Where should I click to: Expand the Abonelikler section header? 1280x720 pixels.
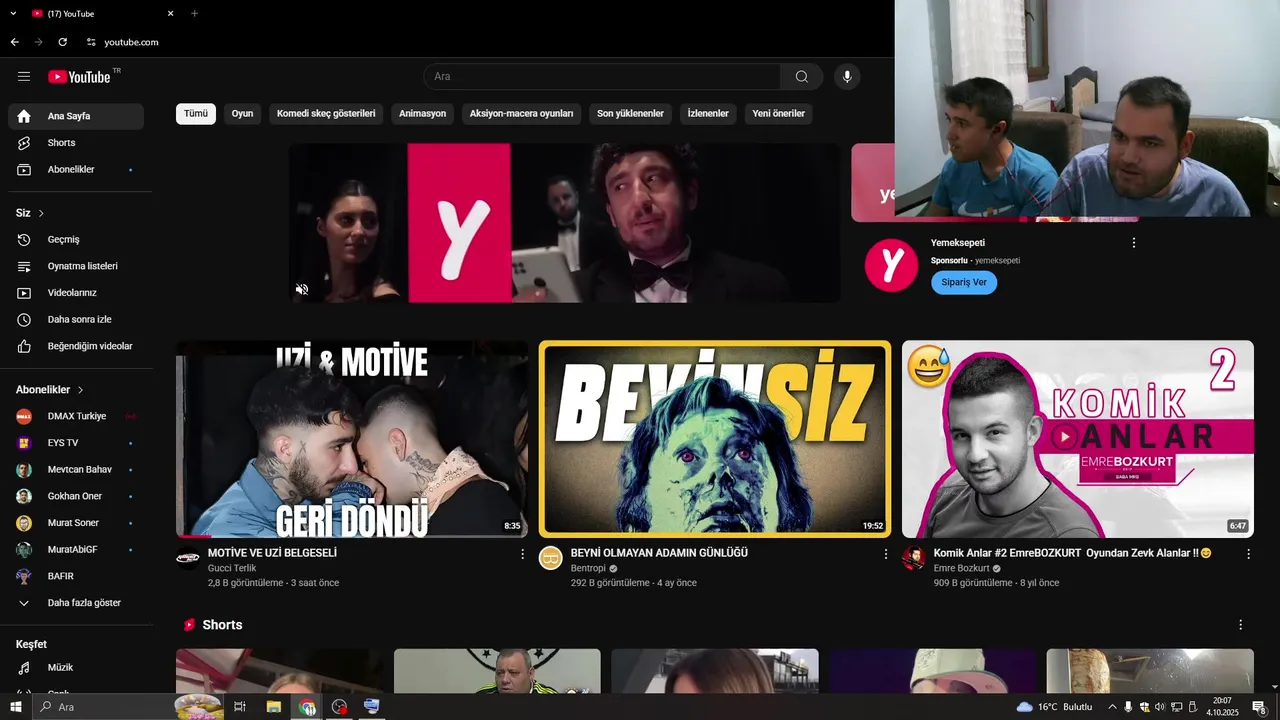coord(50,390)
